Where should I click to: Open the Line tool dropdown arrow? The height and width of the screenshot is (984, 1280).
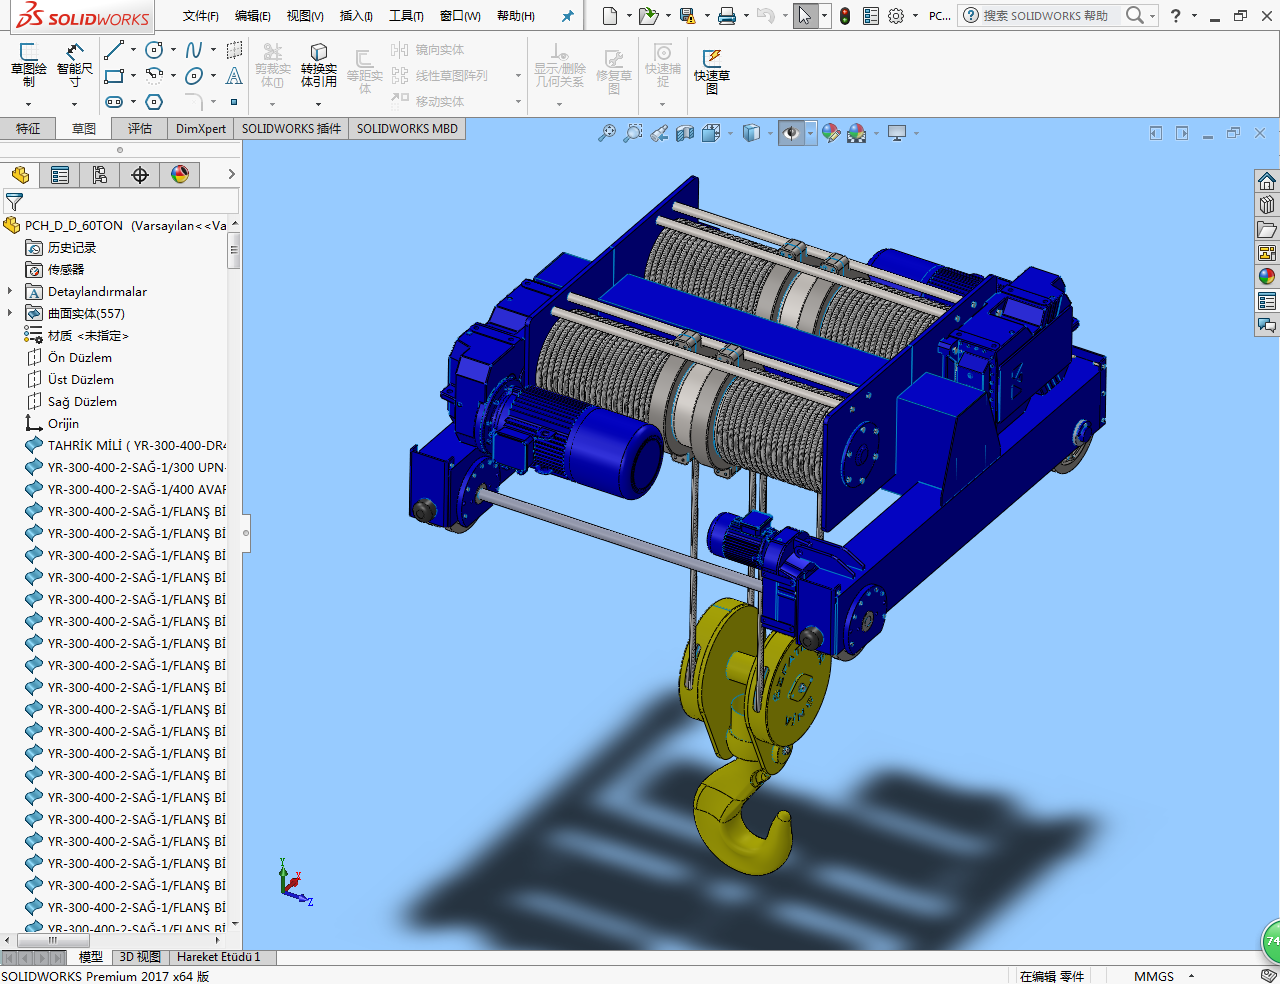[133, 50]
